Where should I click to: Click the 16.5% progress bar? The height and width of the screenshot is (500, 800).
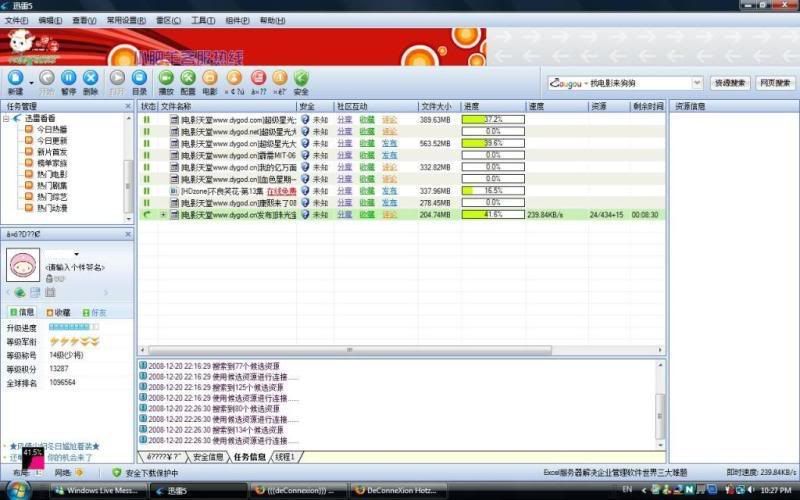coord(493,191)
